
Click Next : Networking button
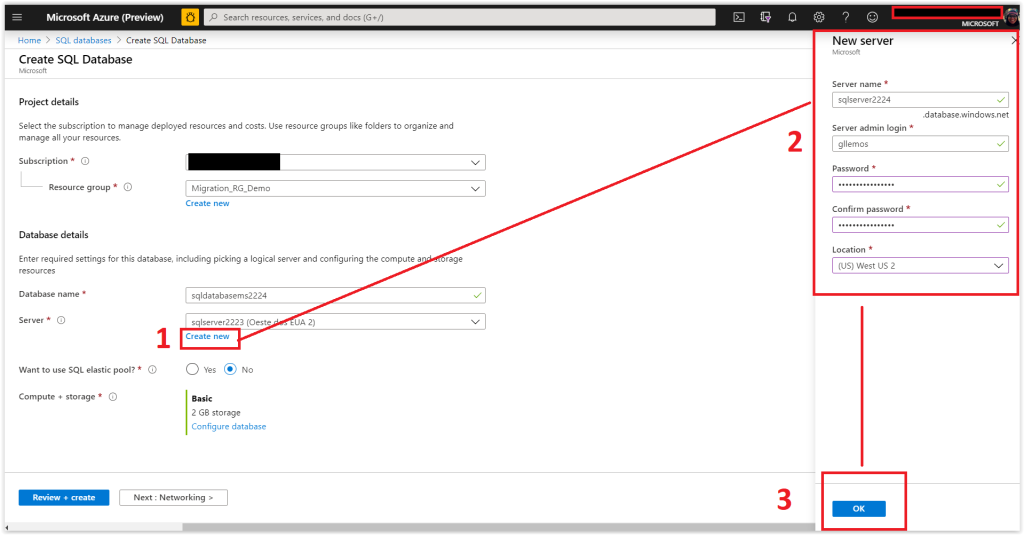pyautogui.click(x=173, y=498)
